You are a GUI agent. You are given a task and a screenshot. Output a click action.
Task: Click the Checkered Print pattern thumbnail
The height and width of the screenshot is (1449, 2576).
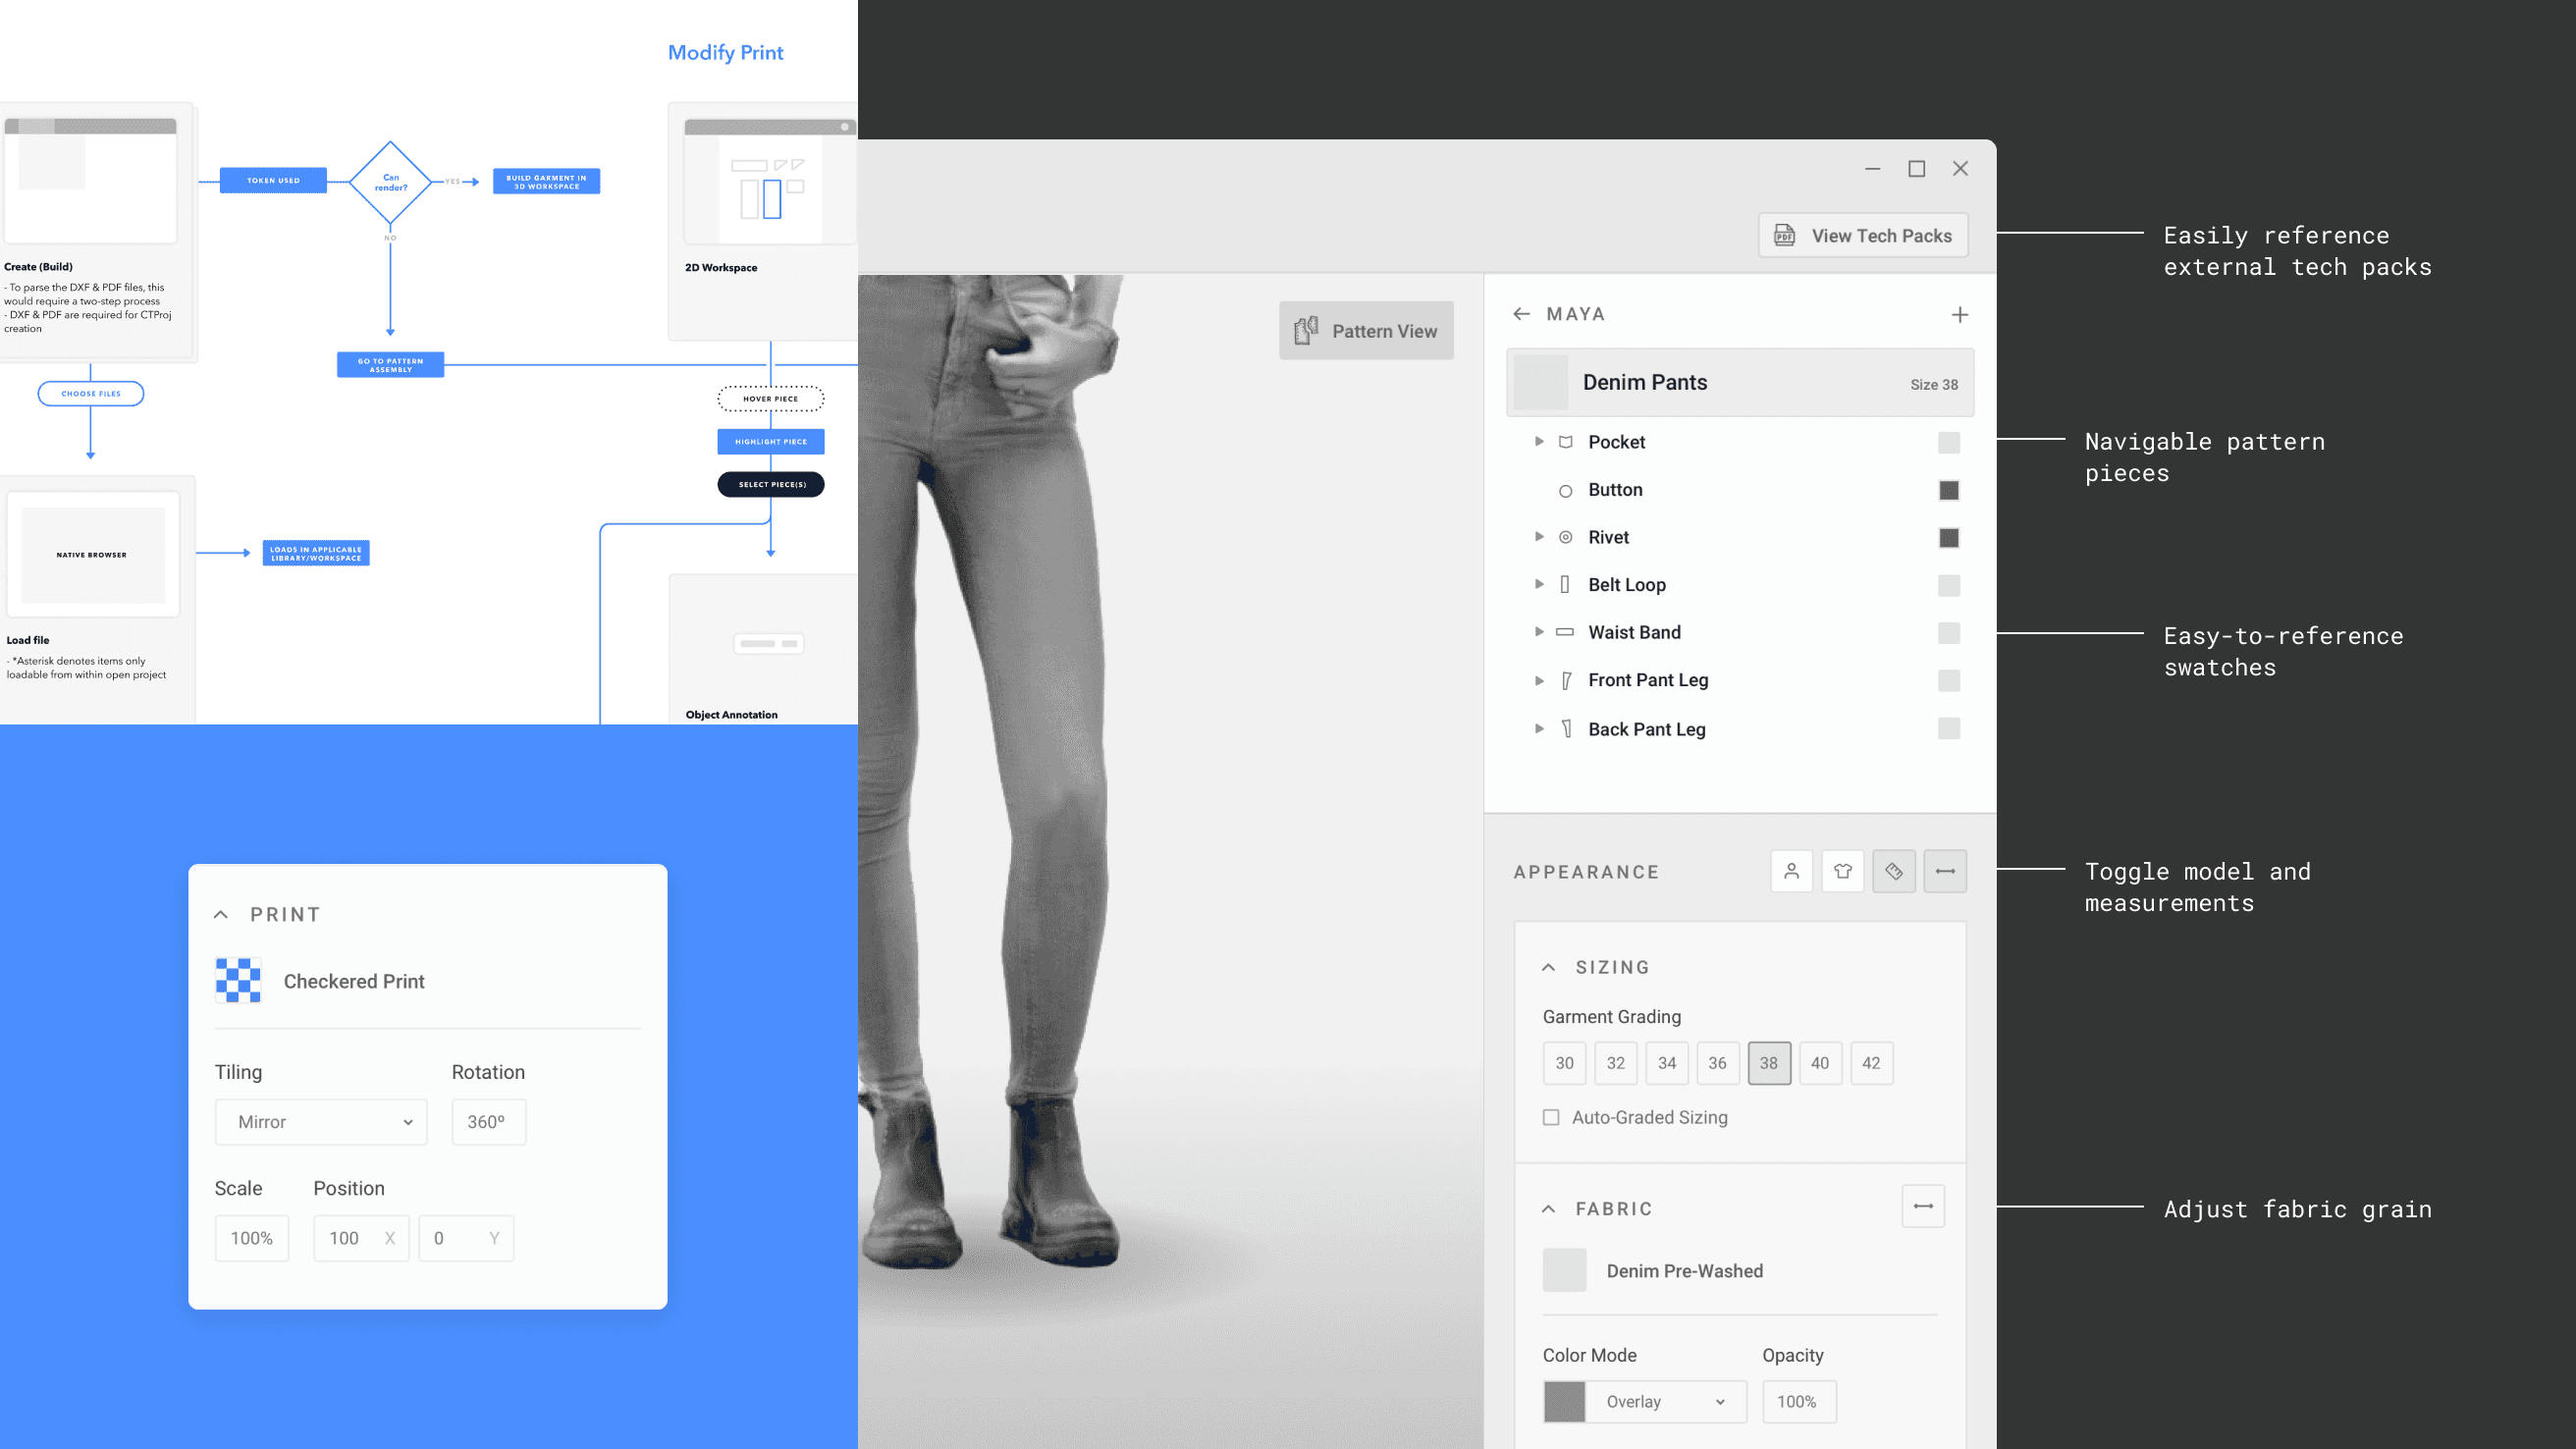[x=238, y=980]
